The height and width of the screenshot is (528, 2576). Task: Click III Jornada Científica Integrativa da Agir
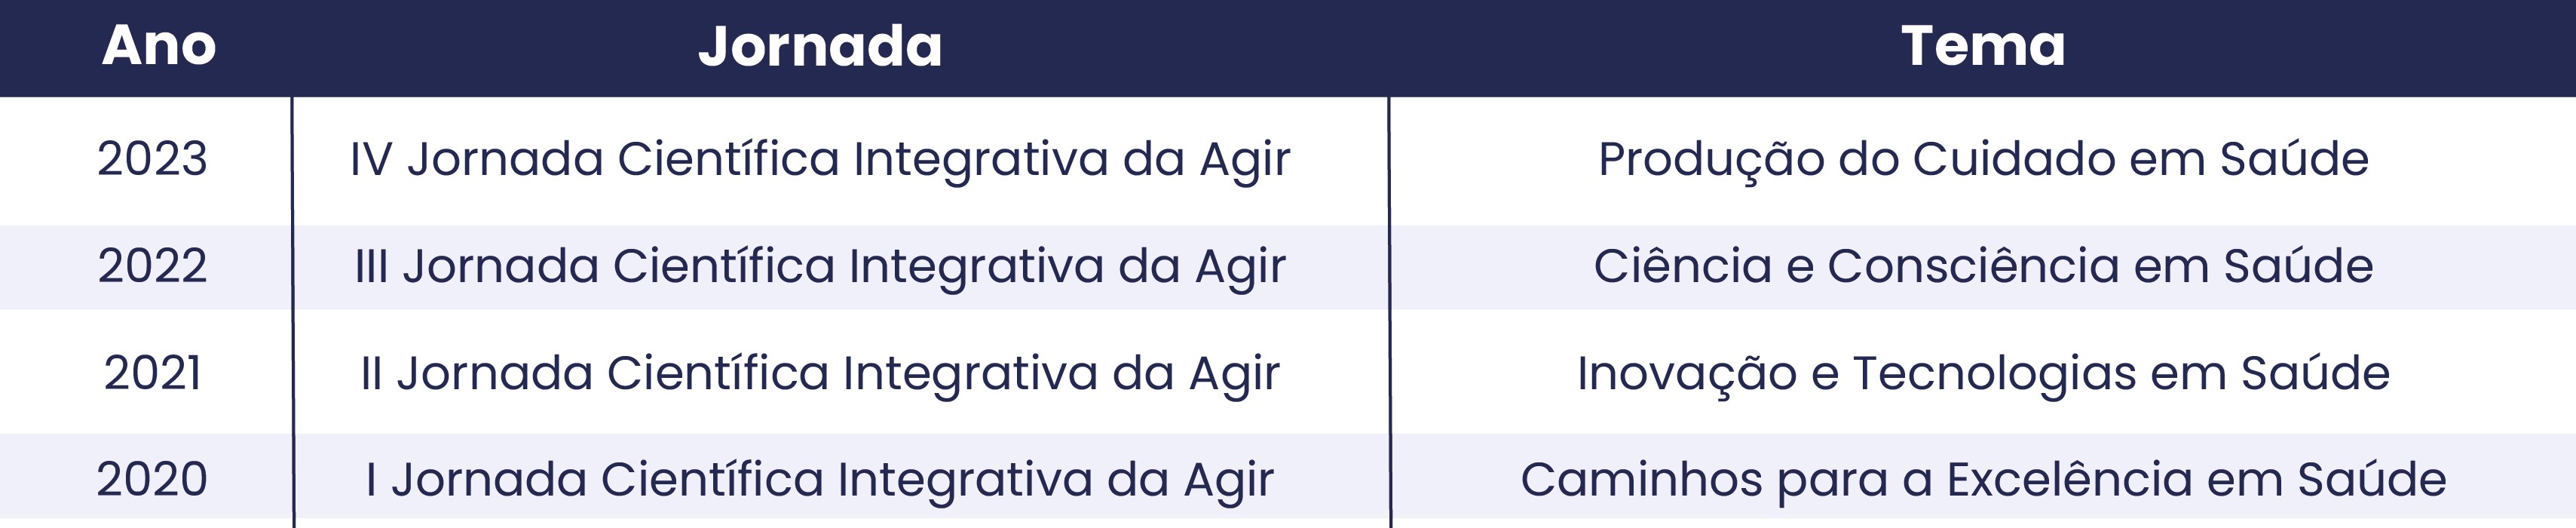coord(820,268)
